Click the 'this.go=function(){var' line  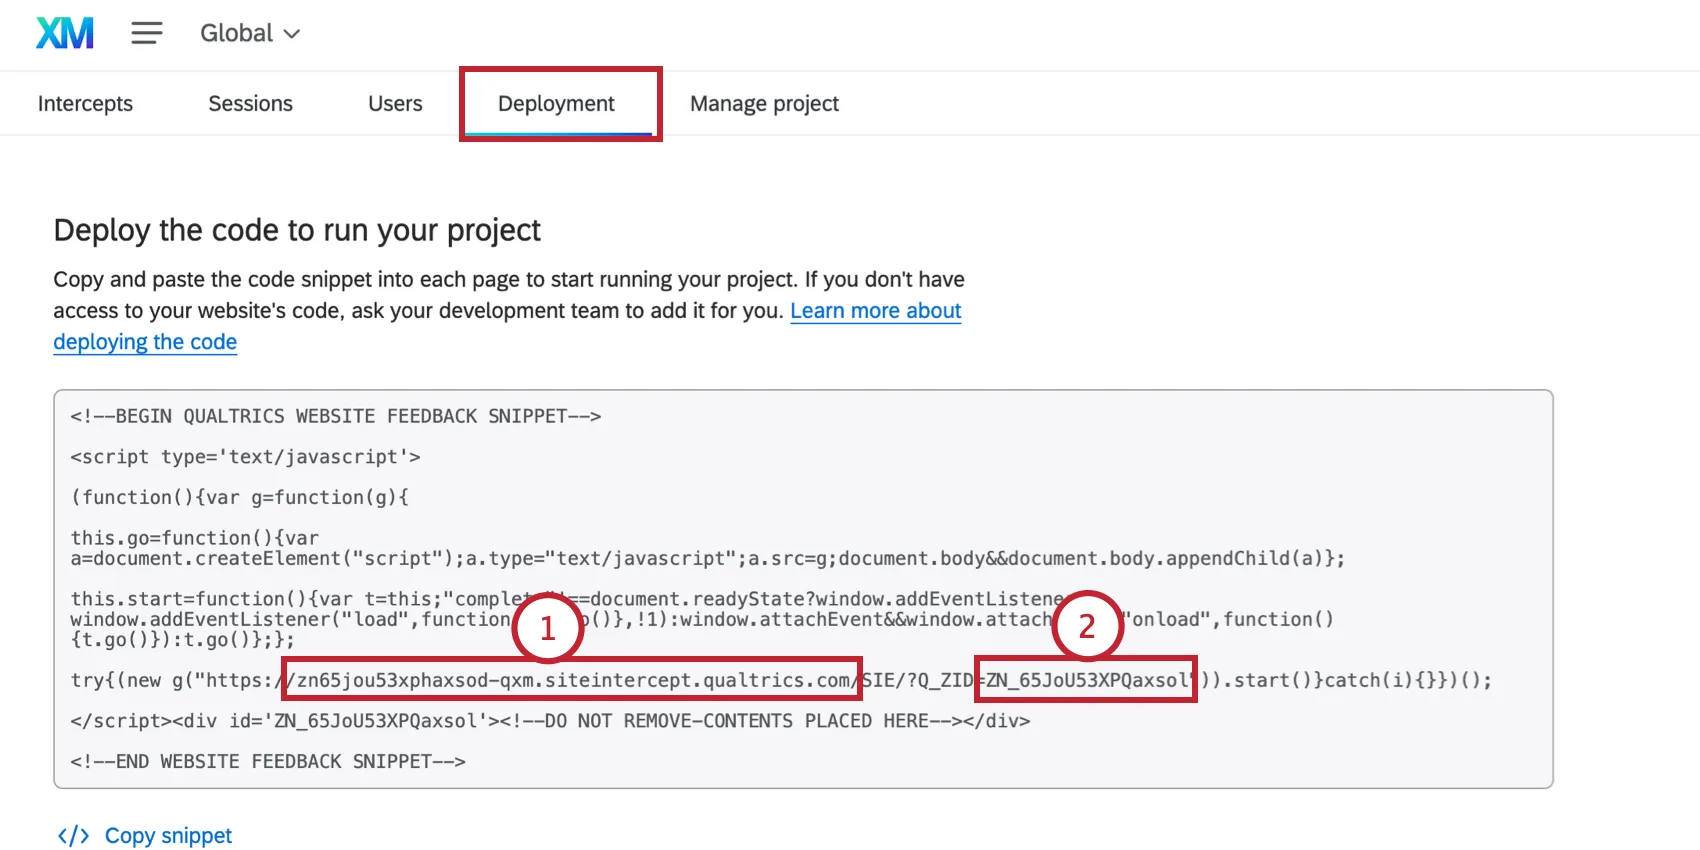(x=194, y=538)
